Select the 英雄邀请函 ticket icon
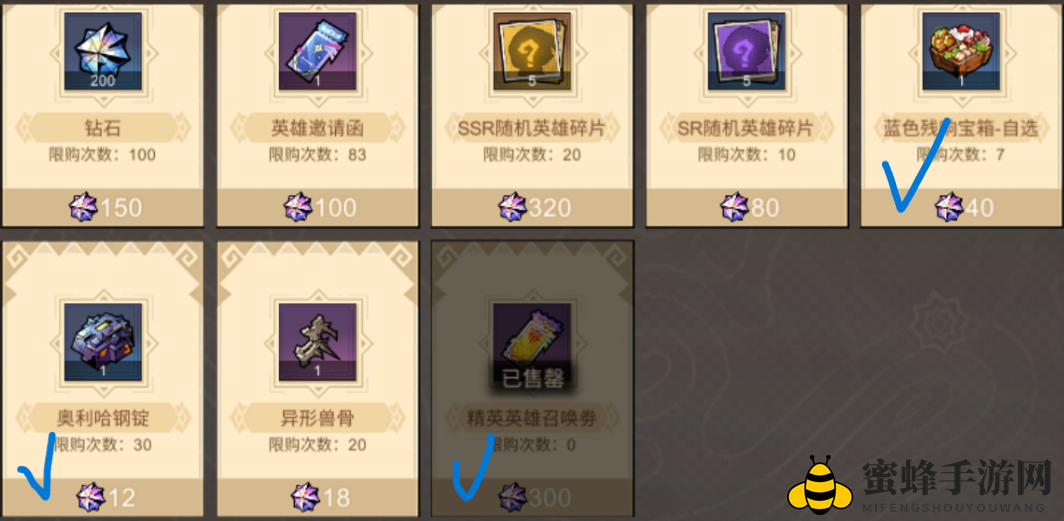Viewport: 1064px width, 521px height. [x=318, y=52]
